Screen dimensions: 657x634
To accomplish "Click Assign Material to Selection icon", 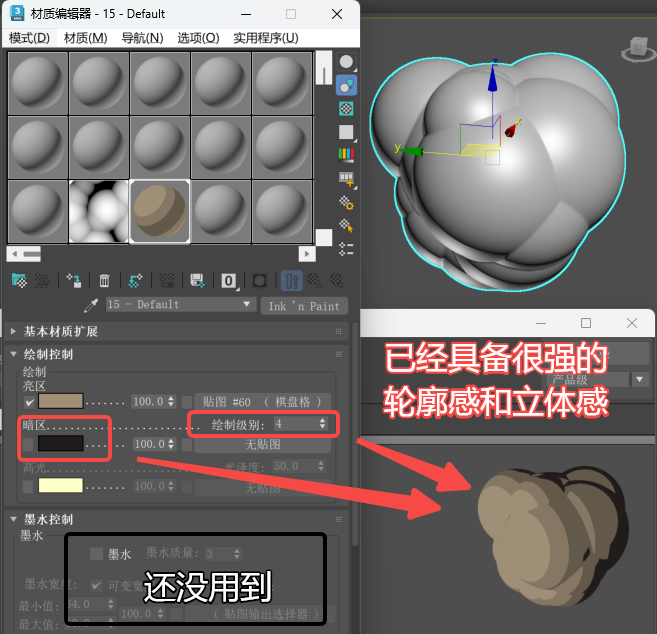I will 73,281.
